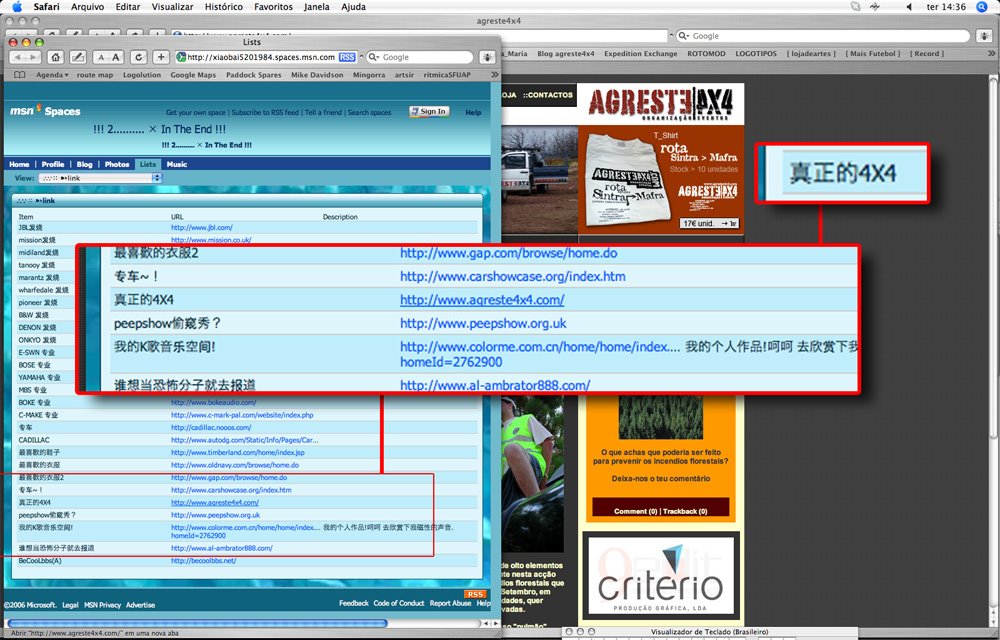Image resolution: width=1000 pixels, height=640 pixels.
Task: Make text smaller with the small A button
Action: pos(101,57)
